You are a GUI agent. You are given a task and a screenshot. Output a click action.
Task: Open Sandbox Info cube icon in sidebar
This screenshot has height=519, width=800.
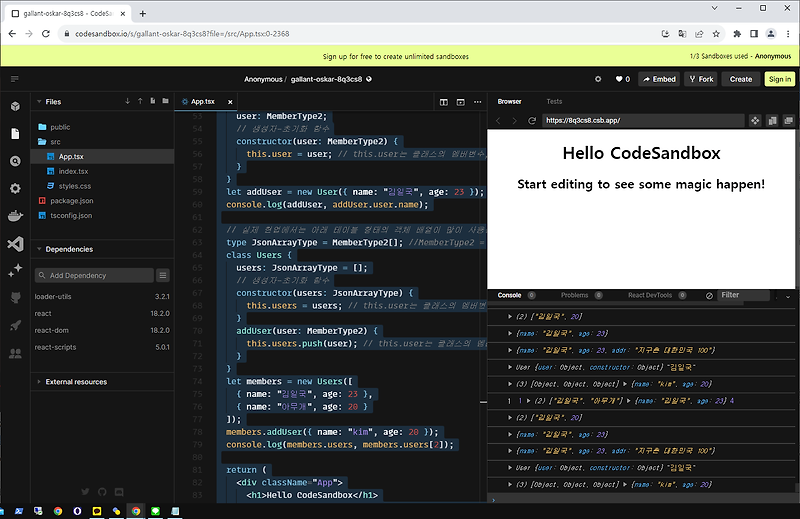pyautogui.click(x=15, y=106)
